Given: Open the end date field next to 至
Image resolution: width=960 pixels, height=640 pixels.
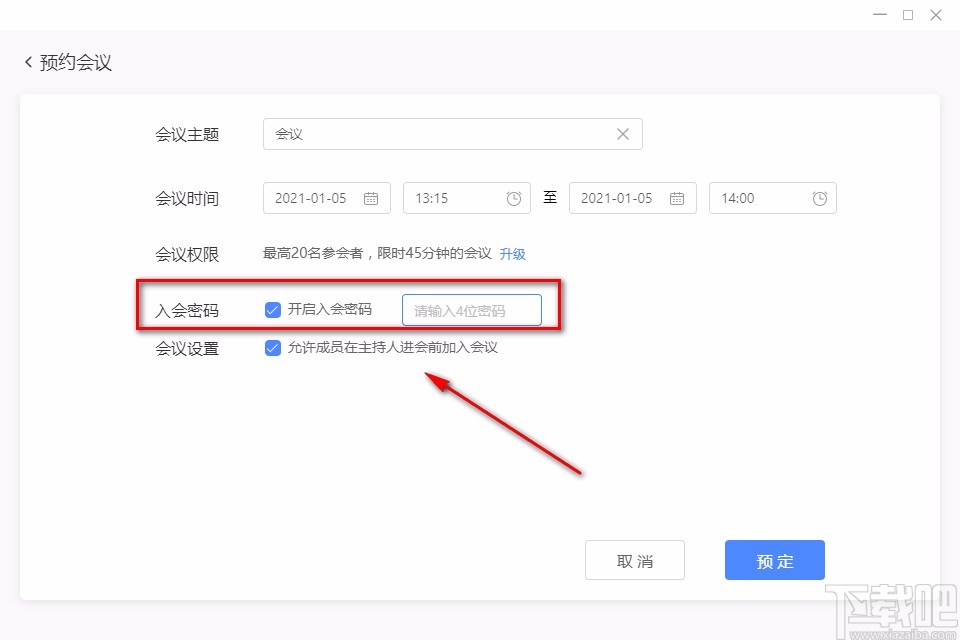Looking at the screenshot, I should click(620, 198).
